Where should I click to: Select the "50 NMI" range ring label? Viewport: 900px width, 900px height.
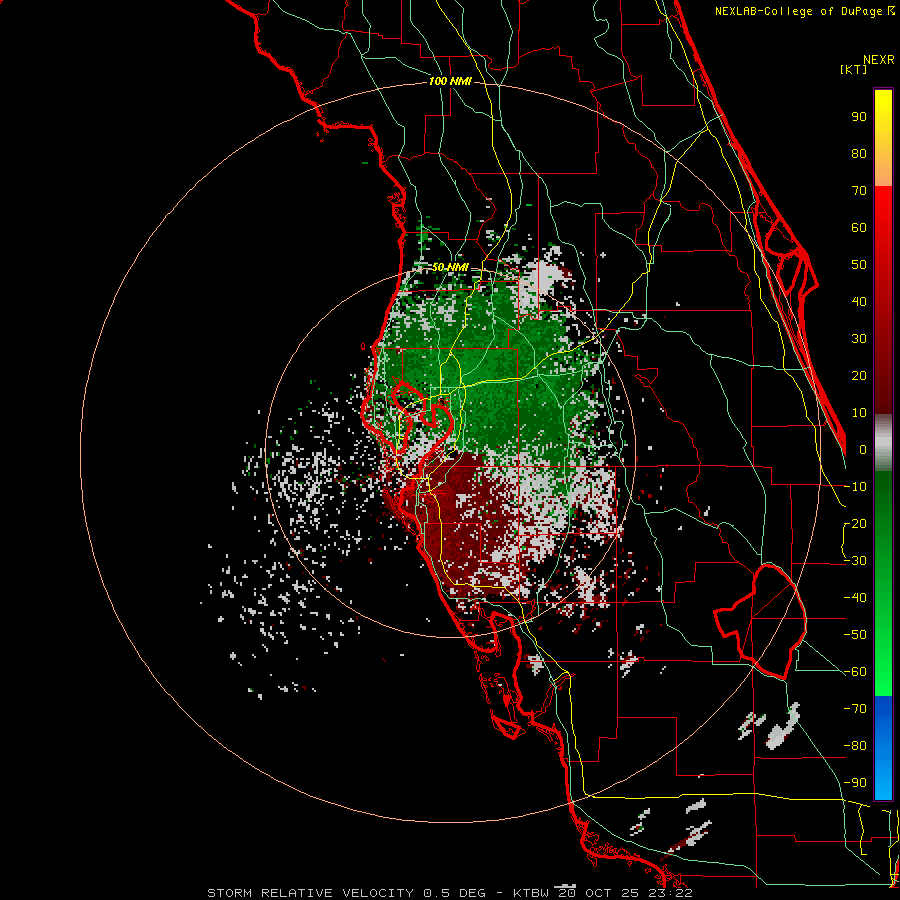450,267
